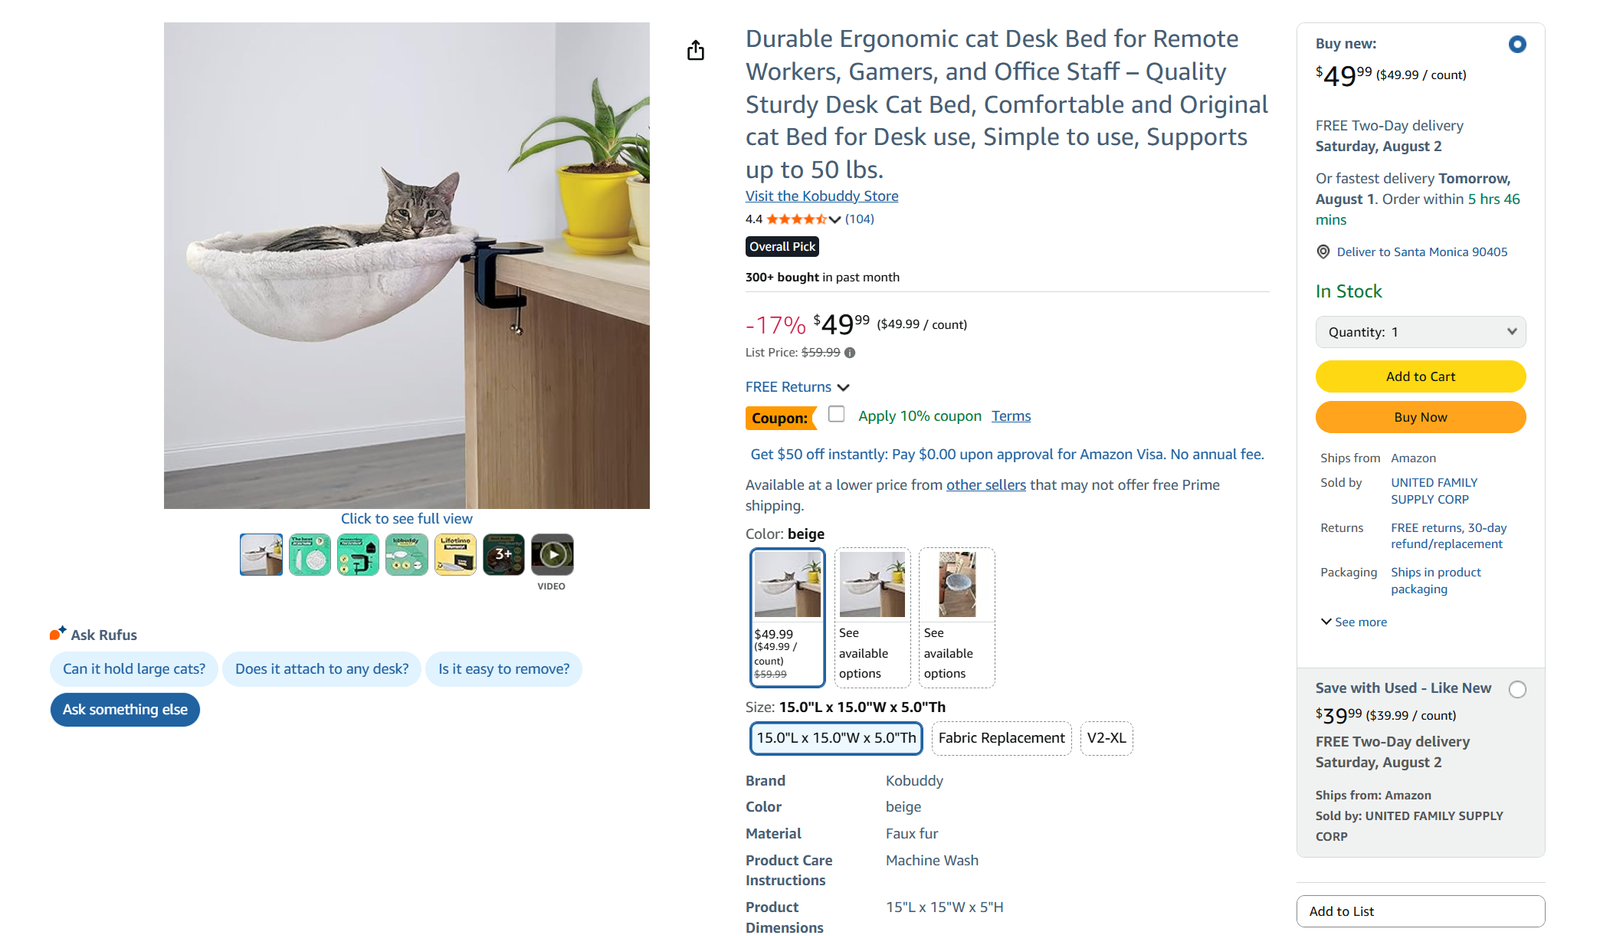
Task: Click the List Price info icon
Action: click(x=850, y=353)
